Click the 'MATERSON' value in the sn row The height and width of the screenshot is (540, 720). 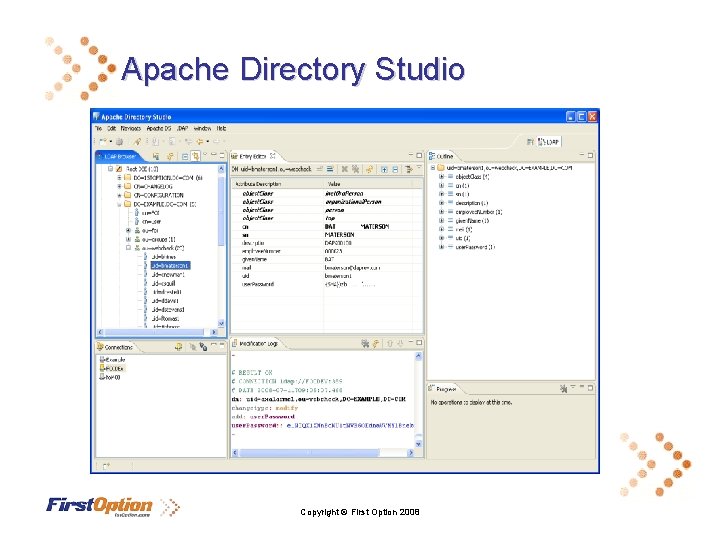point(339,235)
